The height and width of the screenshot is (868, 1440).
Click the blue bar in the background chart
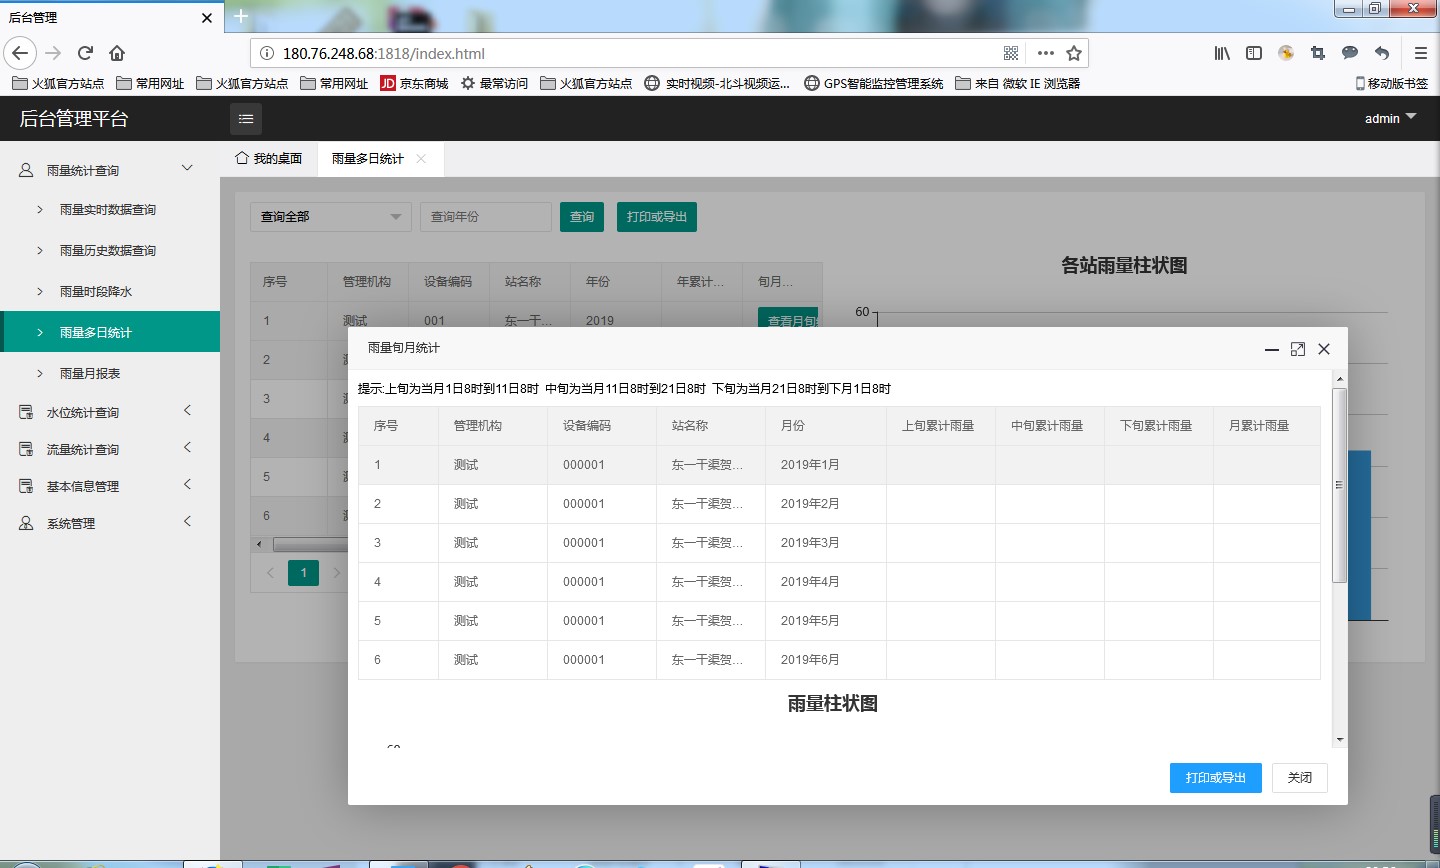pos(1359,535)
